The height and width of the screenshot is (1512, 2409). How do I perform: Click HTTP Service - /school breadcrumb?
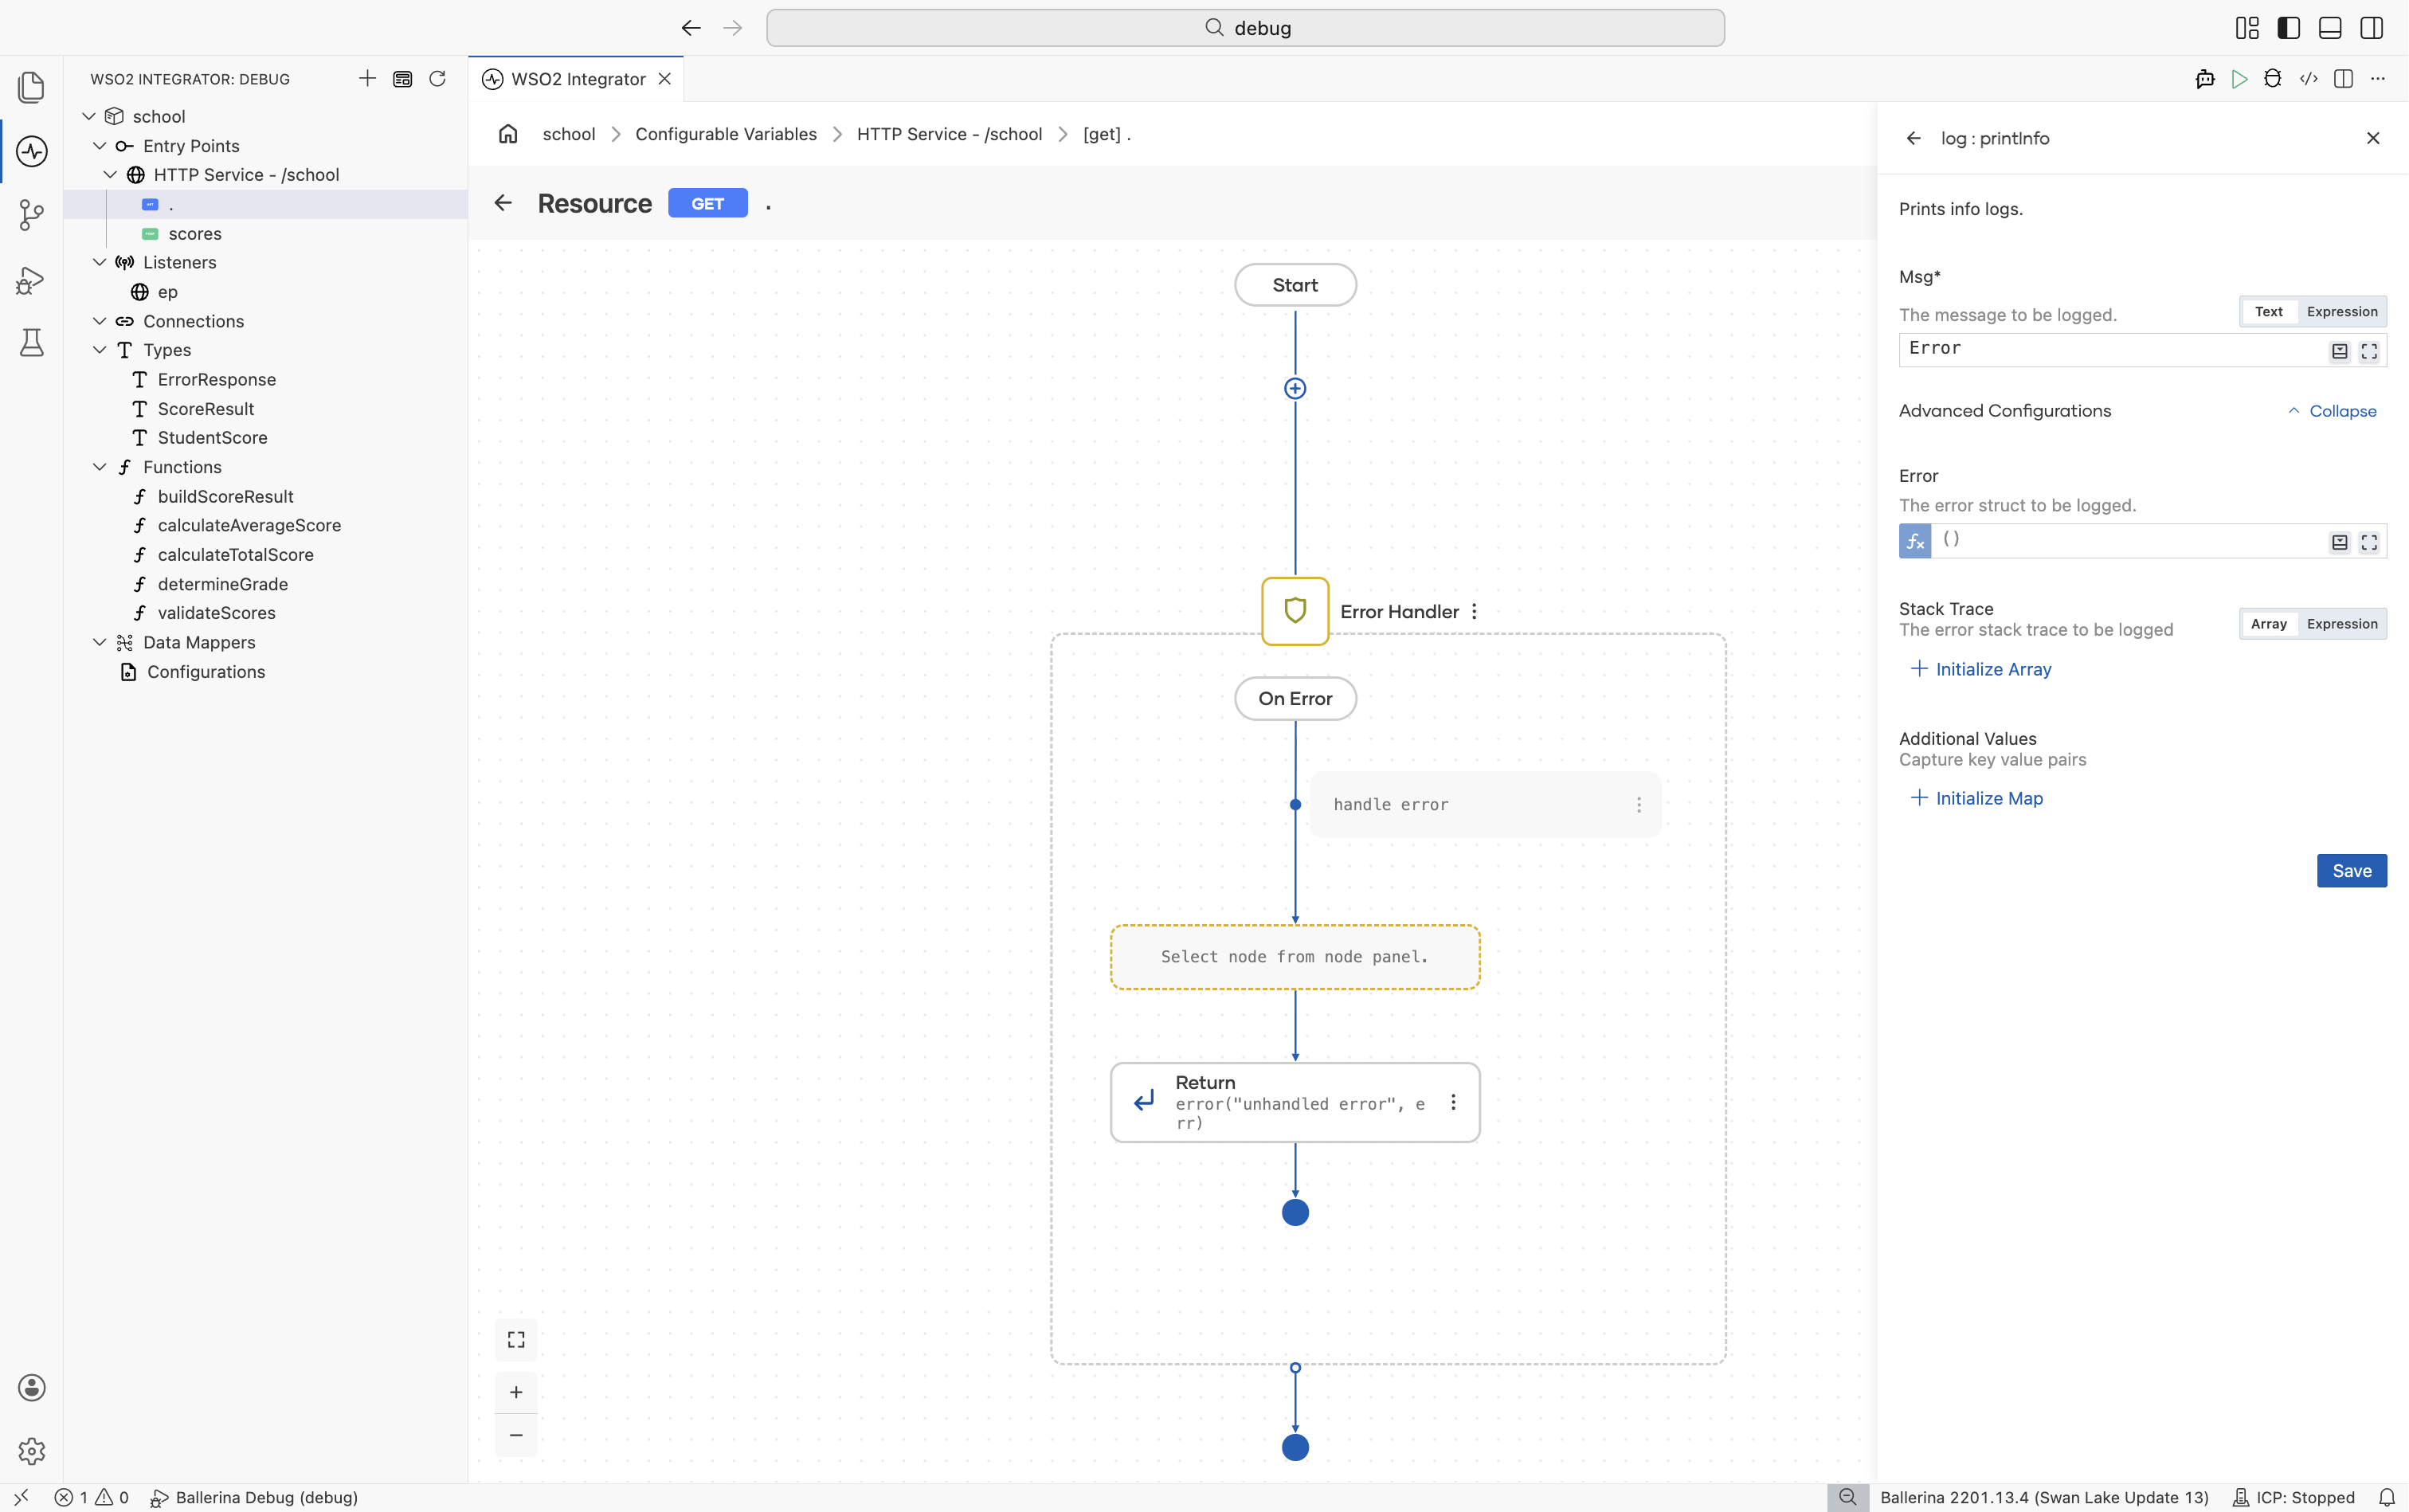pyautogui.click(x=949, y=134)
